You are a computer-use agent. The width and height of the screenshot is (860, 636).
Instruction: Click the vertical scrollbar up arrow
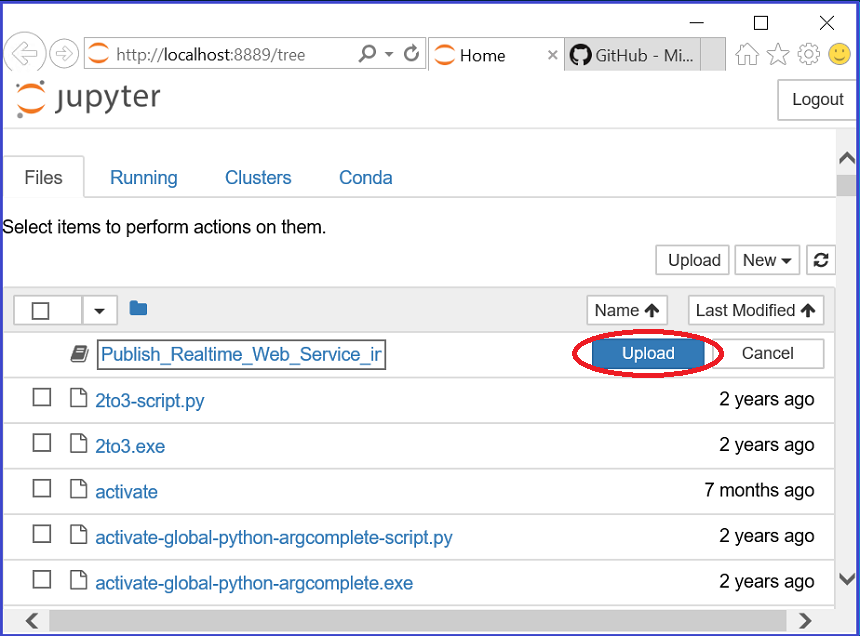click(847, 158)
